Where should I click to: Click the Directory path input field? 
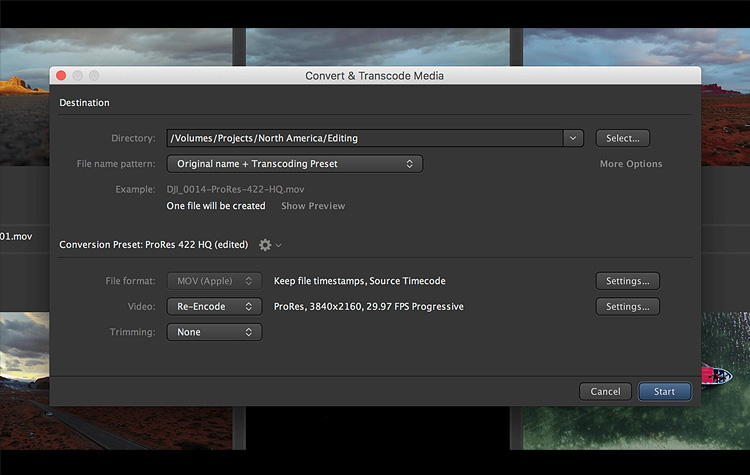[x=364, y=138]
